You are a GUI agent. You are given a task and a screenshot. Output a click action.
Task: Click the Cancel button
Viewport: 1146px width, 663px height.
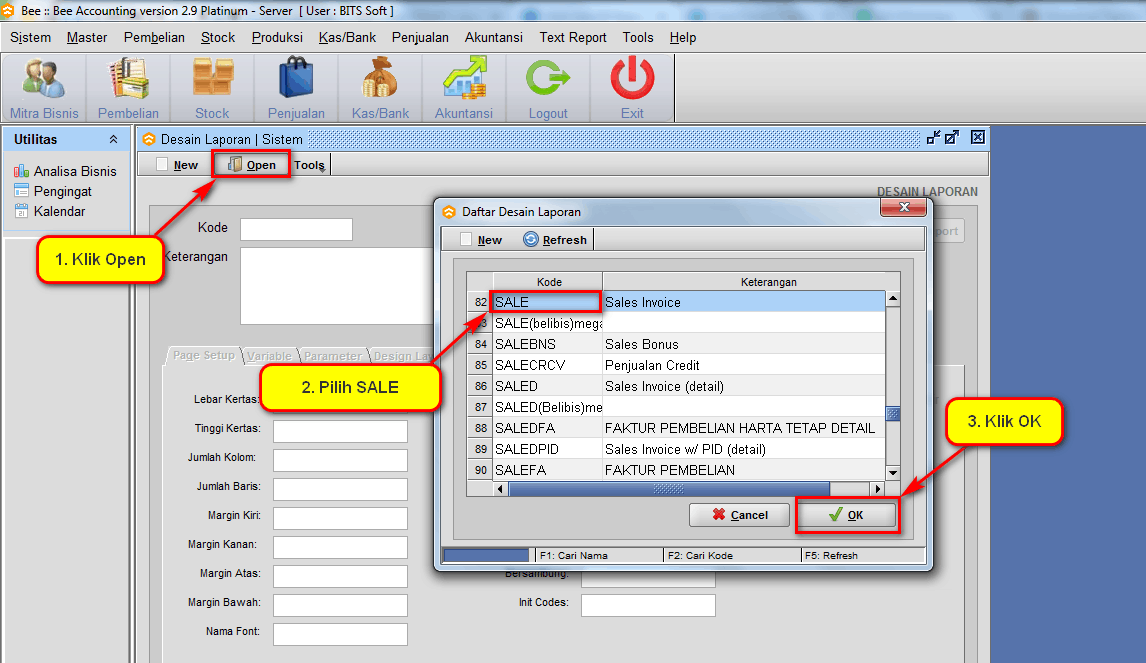coord(739,515)
